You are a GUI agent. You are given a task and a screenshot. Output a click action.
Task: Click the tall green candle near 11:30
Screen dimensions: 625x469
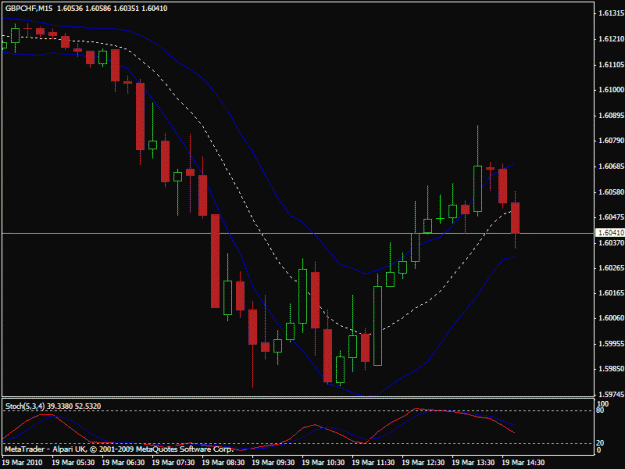point(377,326)
